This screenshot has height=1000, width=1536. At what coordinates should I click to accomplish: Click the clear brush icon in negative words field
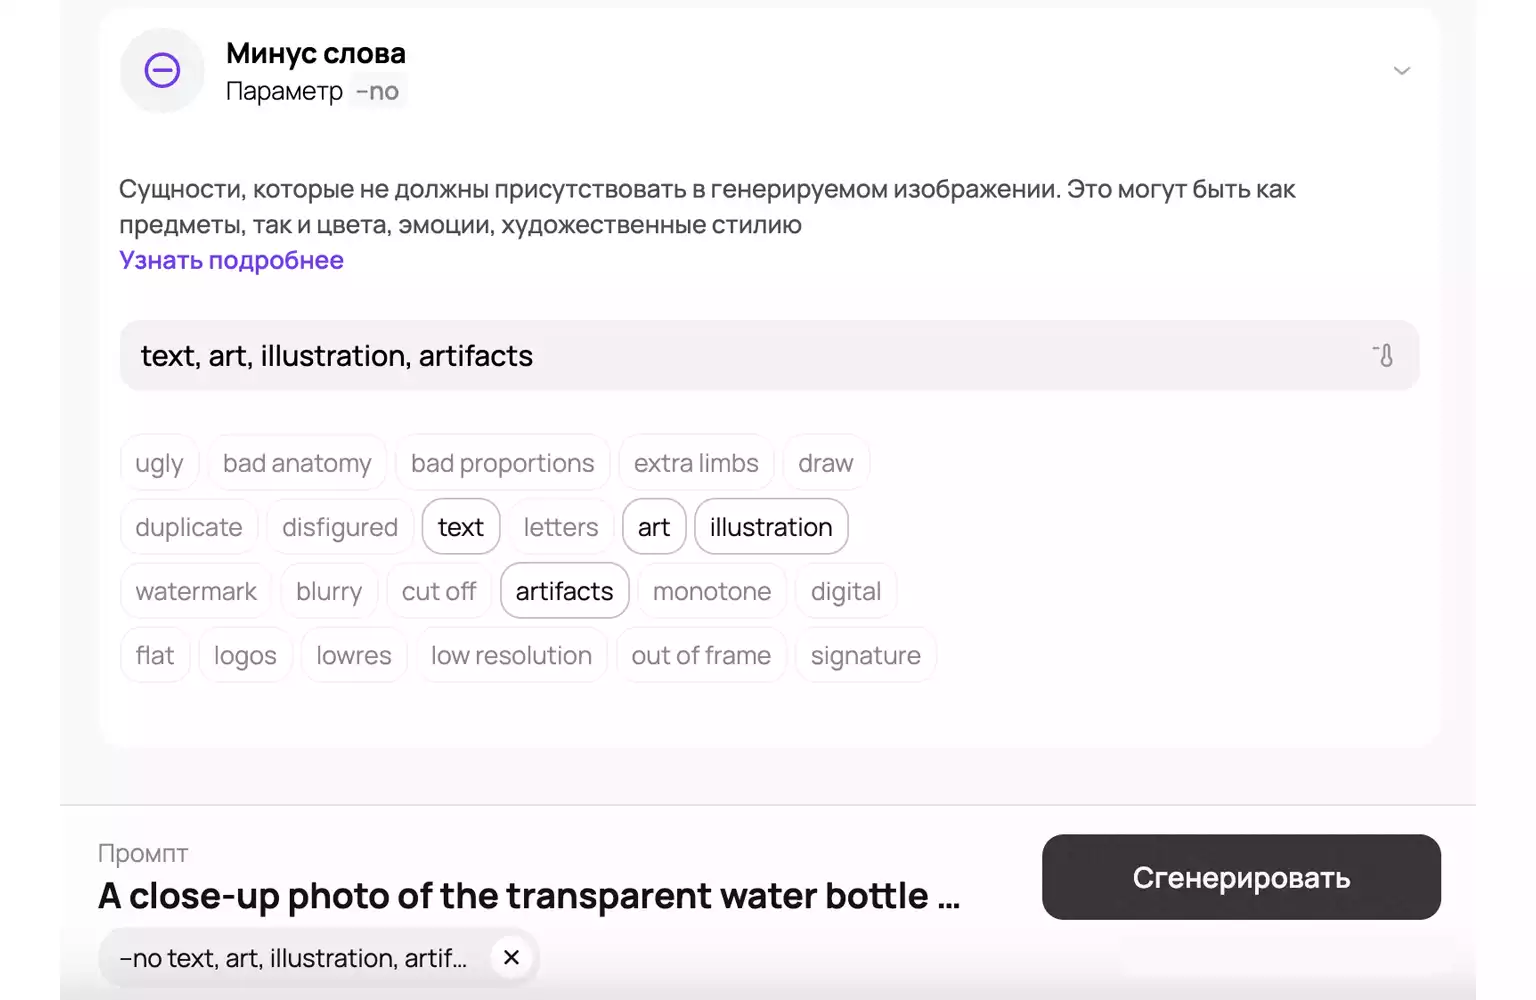tap(1384, 355)
